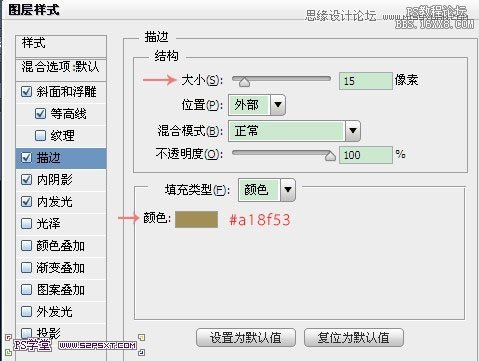479x361 pixels.
Task: Click the 设置为默认值 button
Action: pyautogui.click(x=246, y=338)
